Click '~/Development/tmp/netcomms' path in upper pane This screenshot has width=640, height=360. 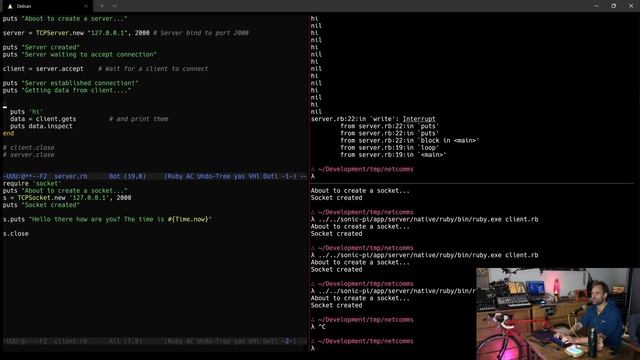point(365,169)
